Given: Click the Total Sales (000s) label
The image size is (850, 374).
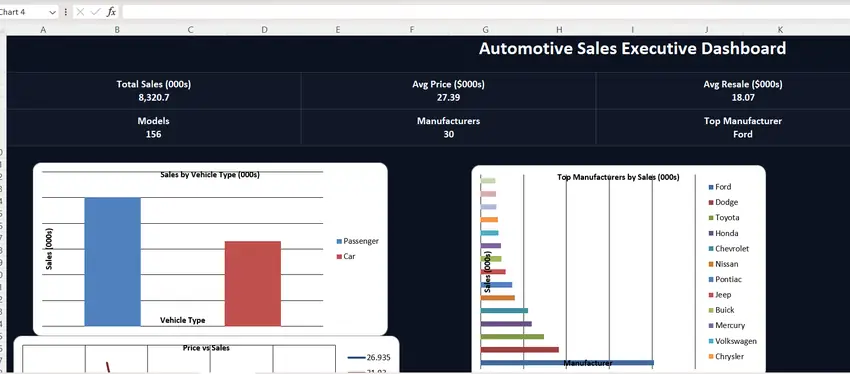Looking at the screenshot, I should click(x=153, y=84).
